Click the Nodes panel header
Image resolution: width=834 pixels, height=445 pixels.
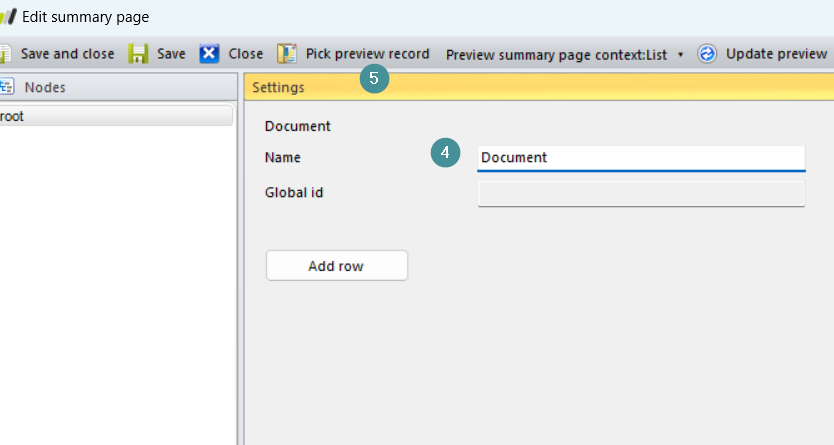[45, 87]
